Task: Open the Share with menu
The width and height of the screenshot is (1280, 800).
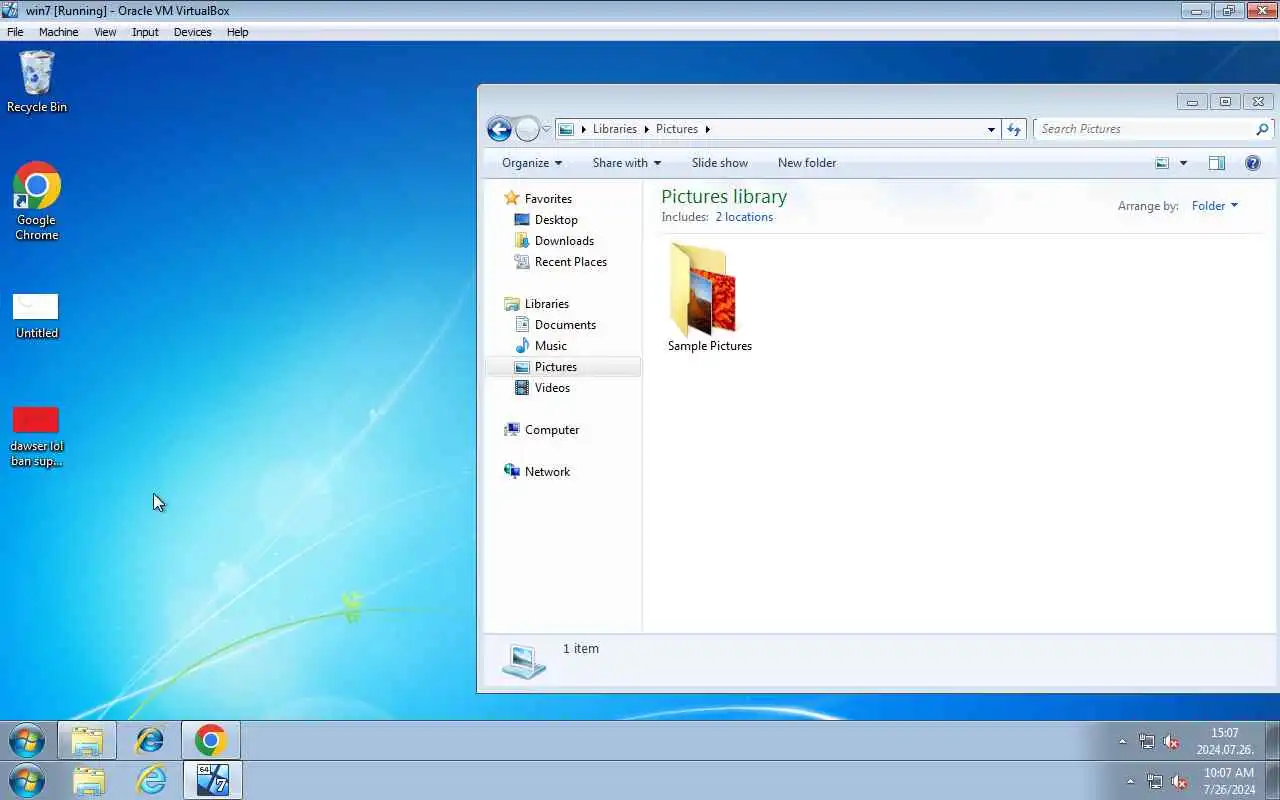Action: pos(626,163)
